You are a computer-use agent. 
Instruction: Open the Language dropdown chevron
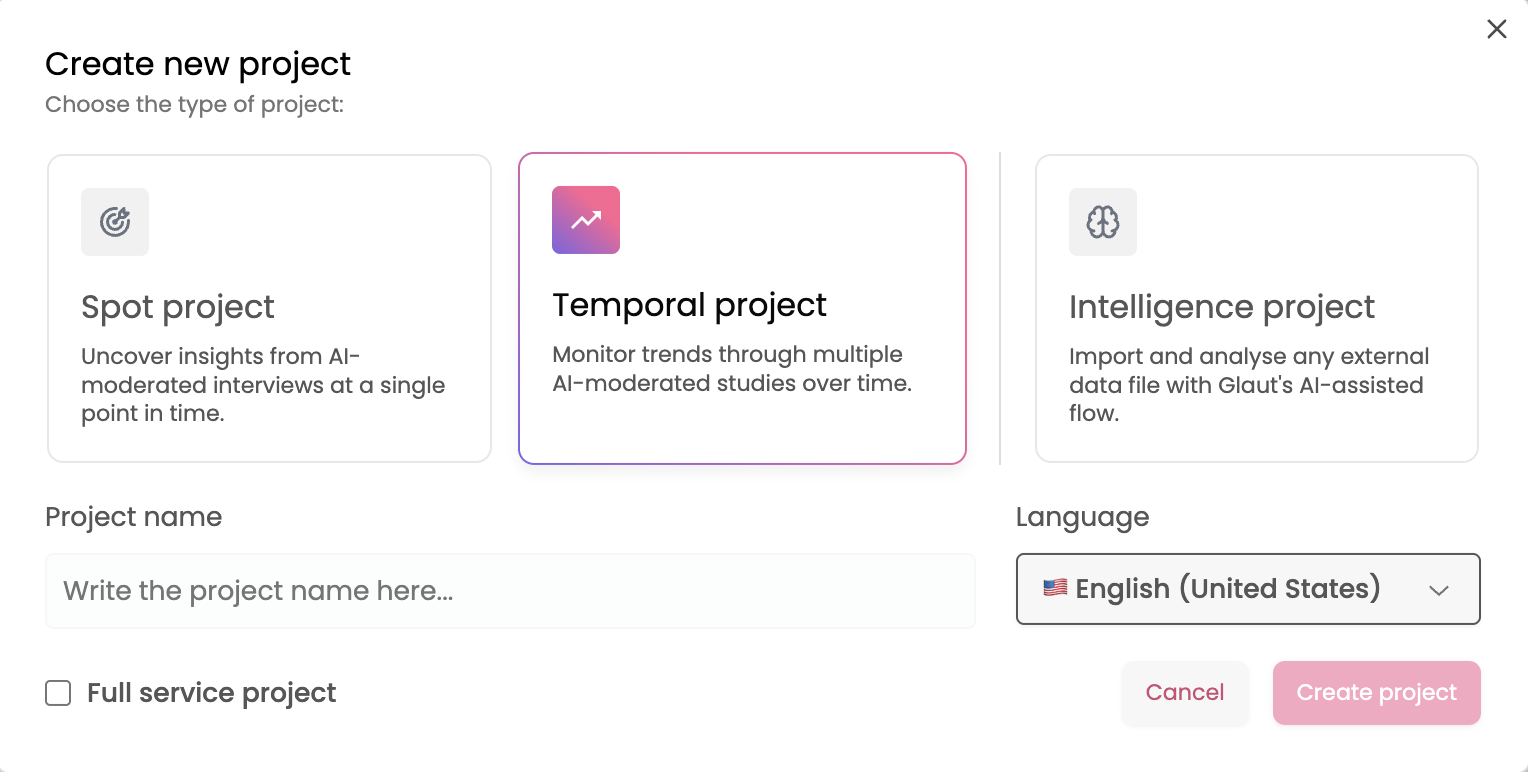[x=1439, y=590]
